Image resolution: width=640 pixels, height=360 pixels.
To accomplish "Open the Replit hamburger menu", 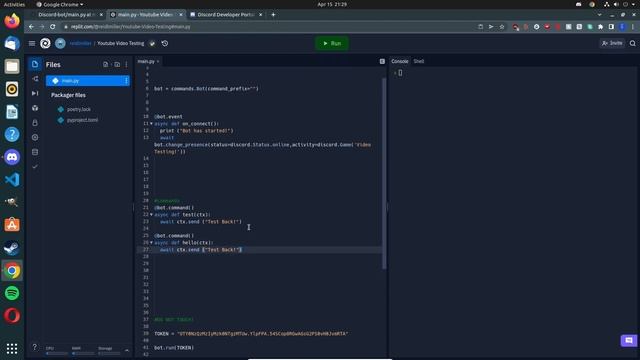I will (x=32, y=43).
